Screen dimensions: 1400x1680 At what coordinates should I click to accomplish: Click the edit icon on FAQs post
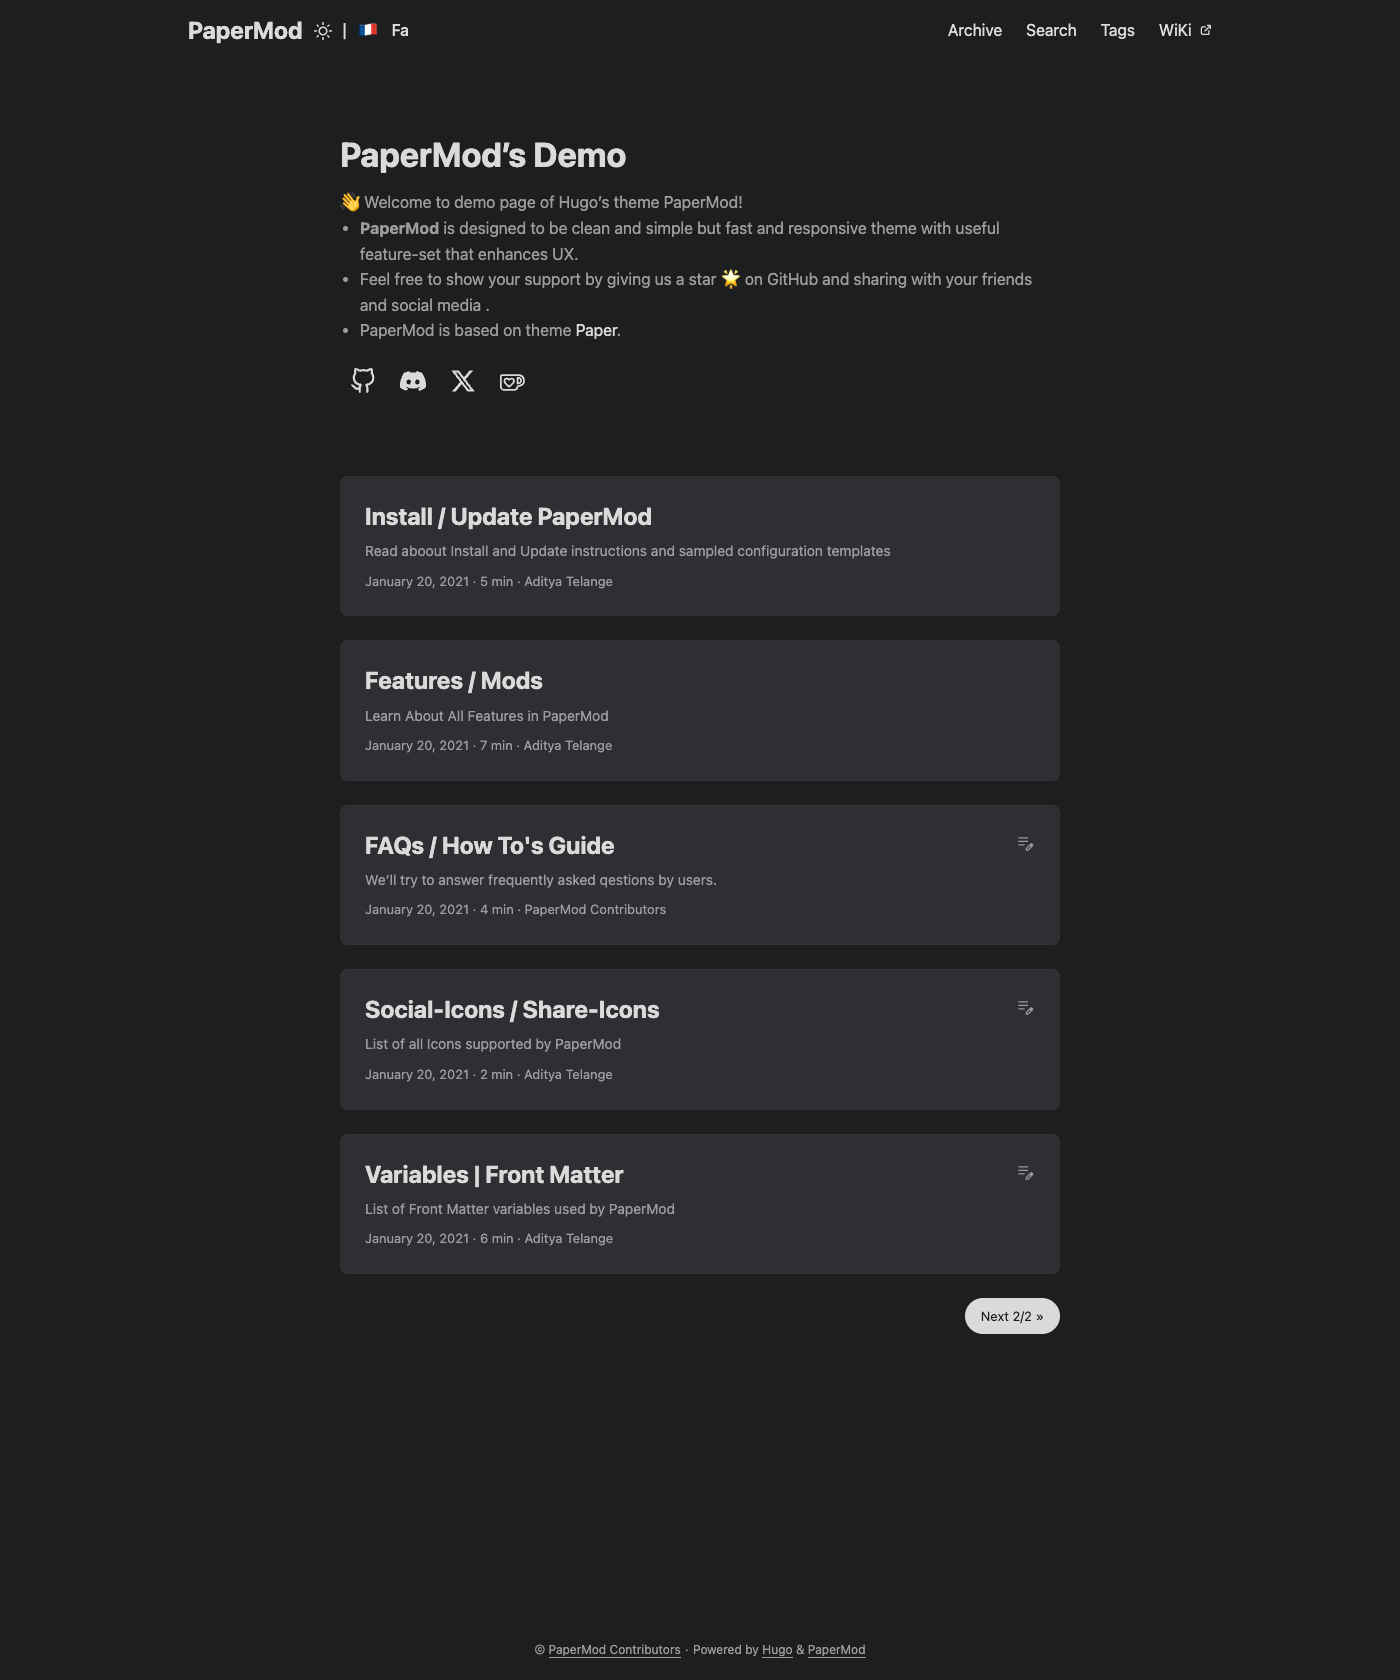1026,844
